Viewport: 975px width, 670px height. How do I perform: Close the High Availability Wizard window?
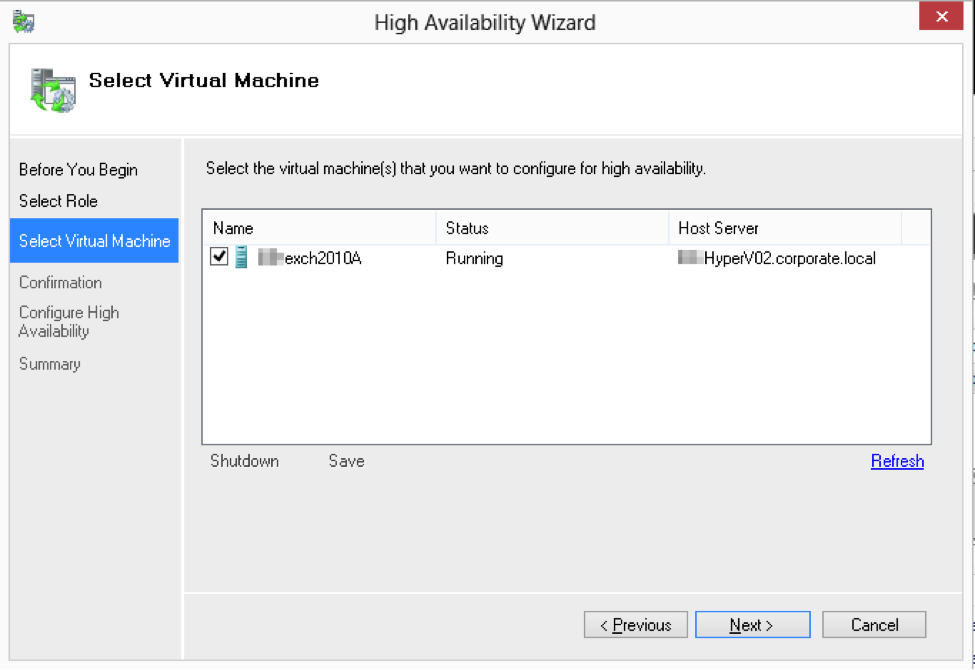click(x=942, y=18)
